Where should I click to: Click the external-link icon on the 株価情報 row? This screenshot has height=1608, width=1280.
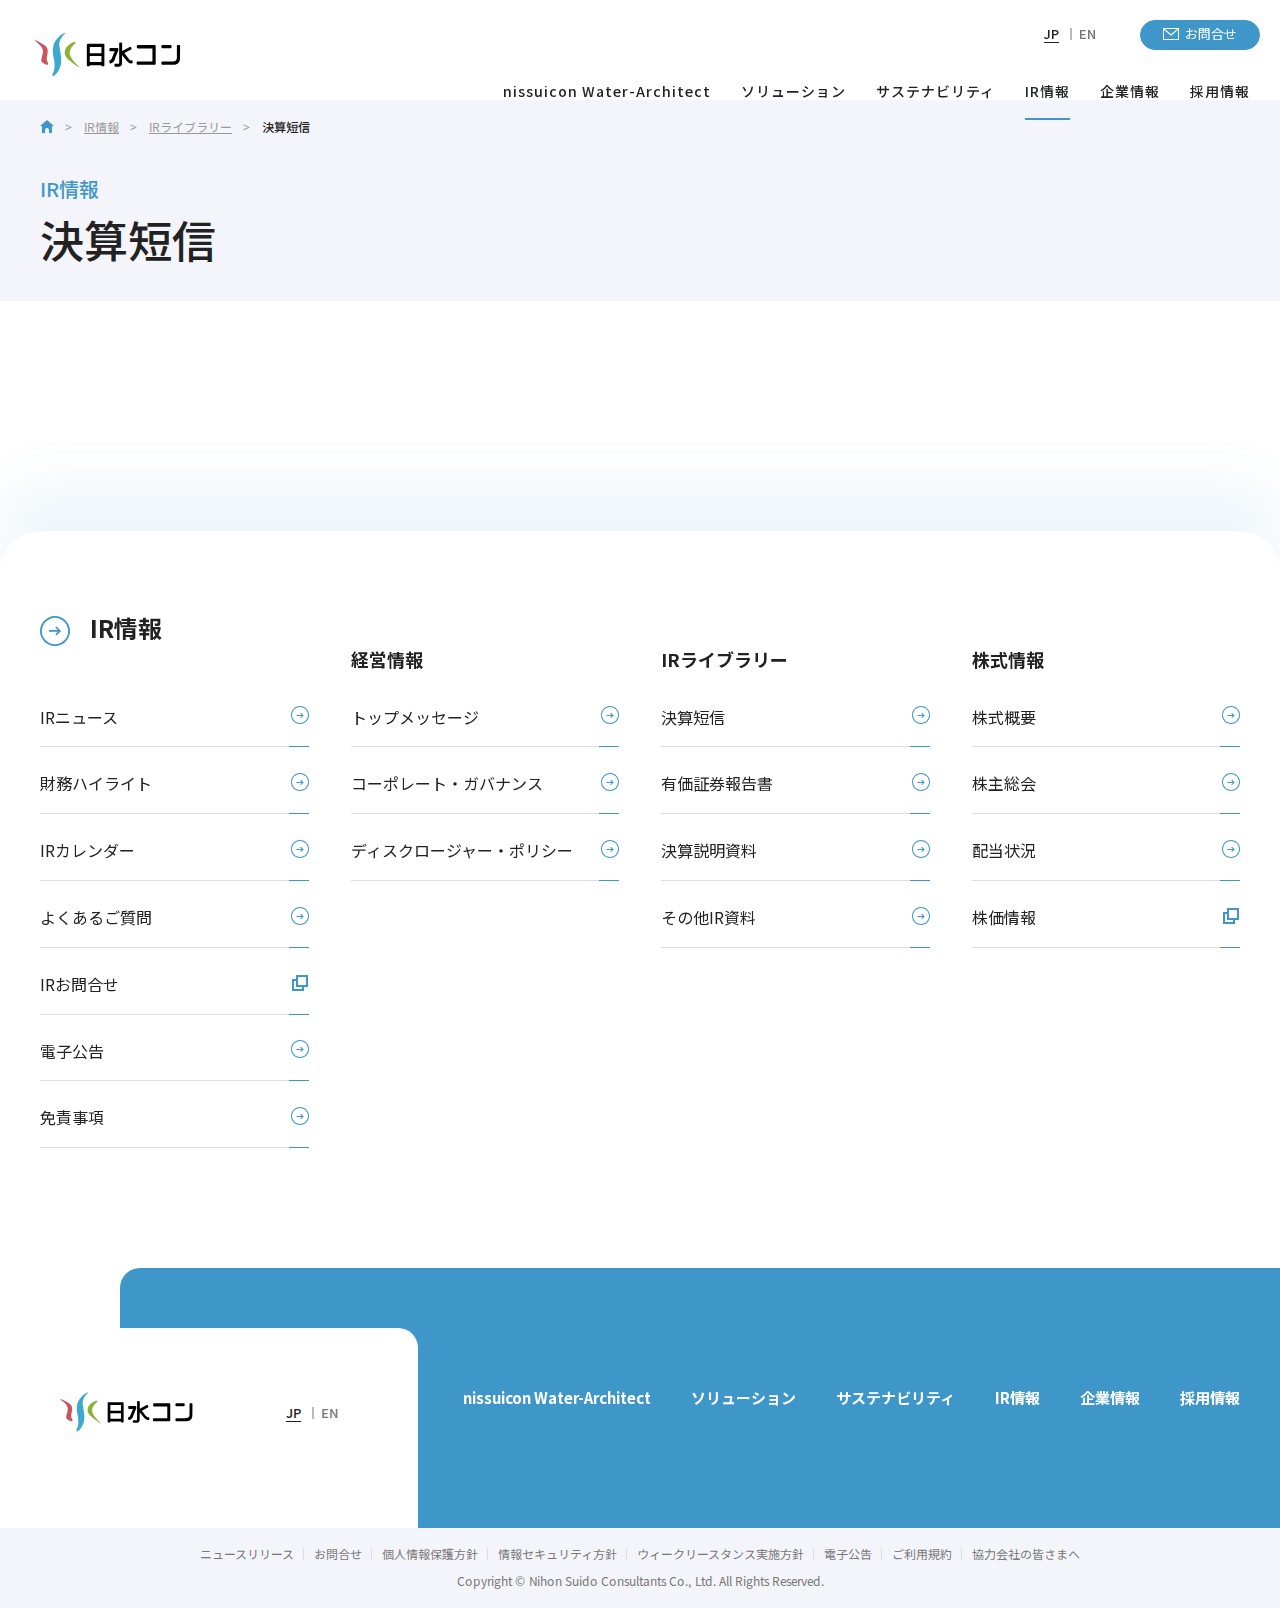1231,916
